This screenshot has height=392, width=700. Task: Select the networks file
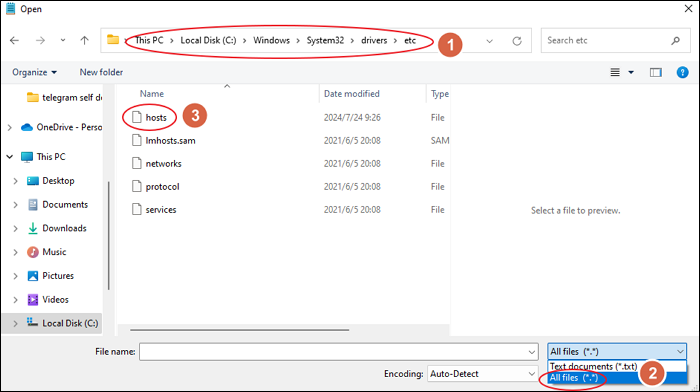point(163,163)
